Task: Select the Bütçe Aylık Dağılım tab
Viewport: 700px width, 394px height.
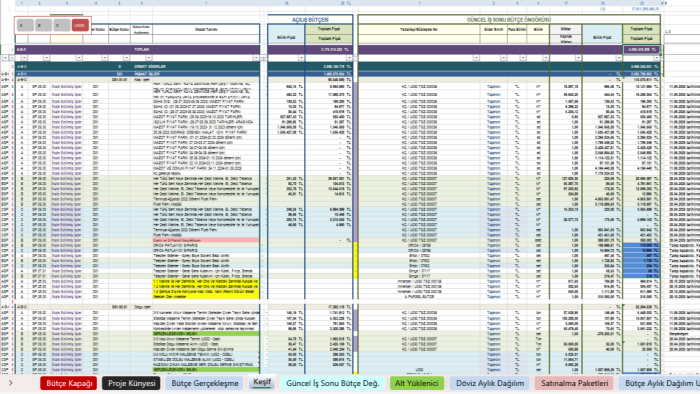Action: [x=660, y=383]
